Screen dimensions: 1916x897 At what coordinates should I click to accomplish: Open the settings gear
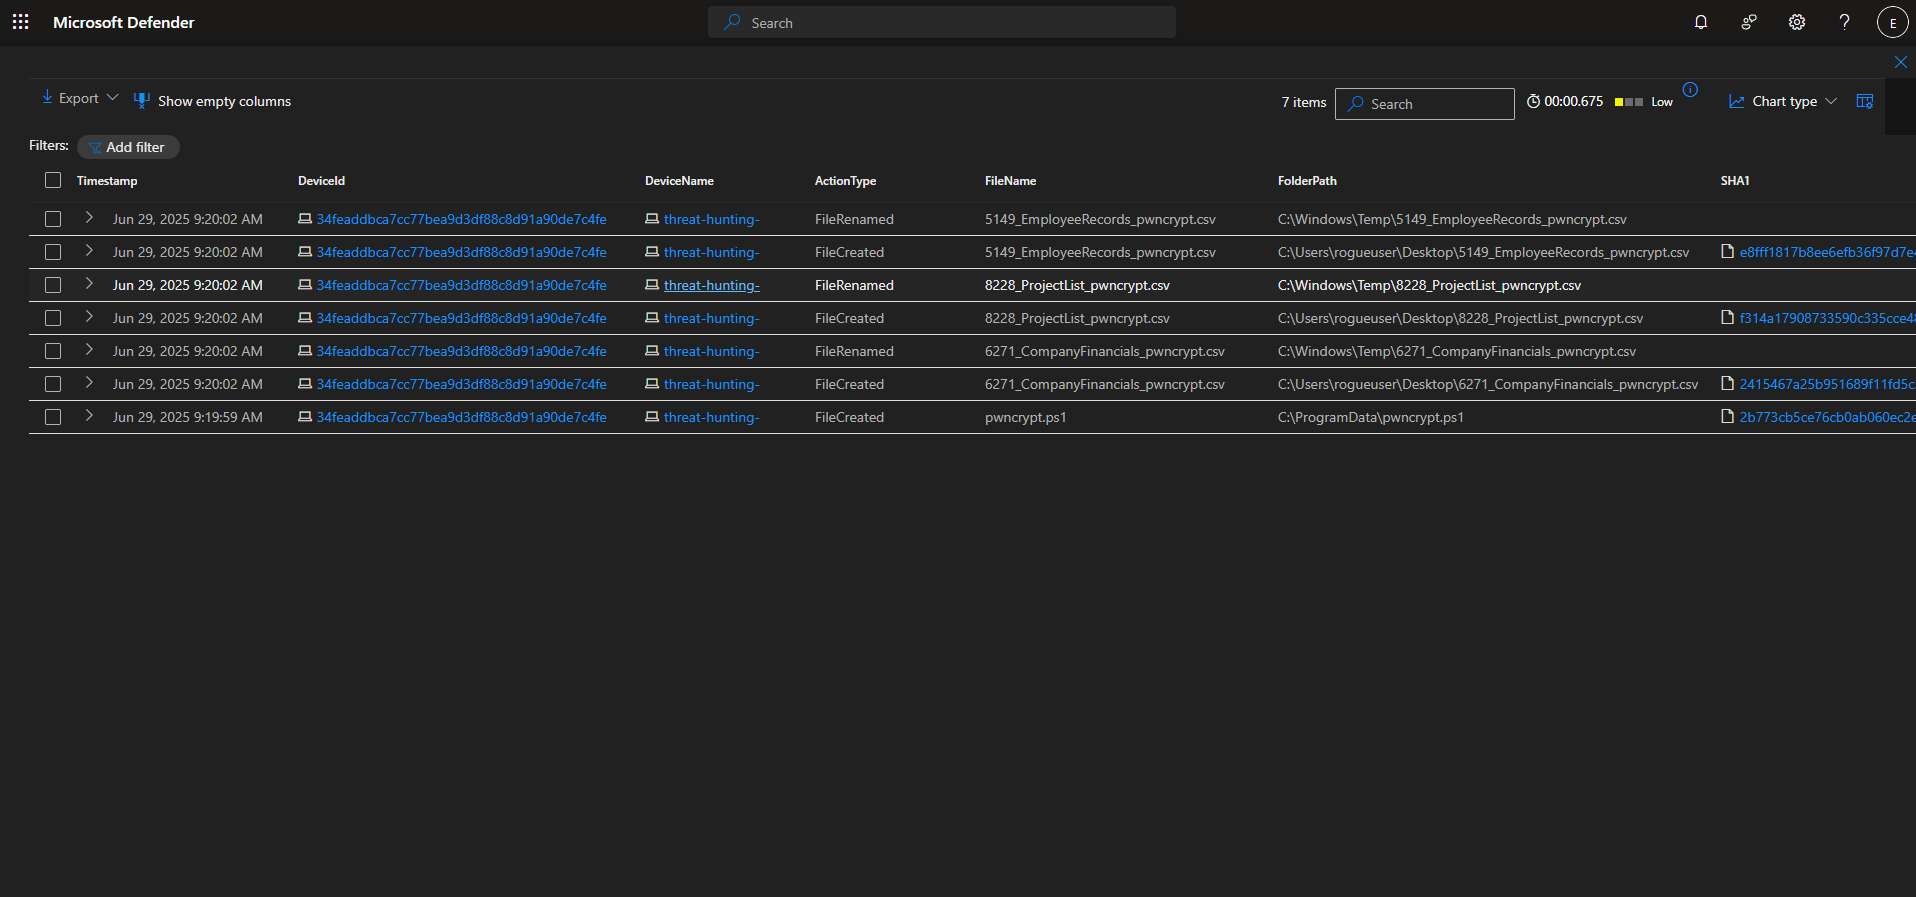click(1797, 22)
